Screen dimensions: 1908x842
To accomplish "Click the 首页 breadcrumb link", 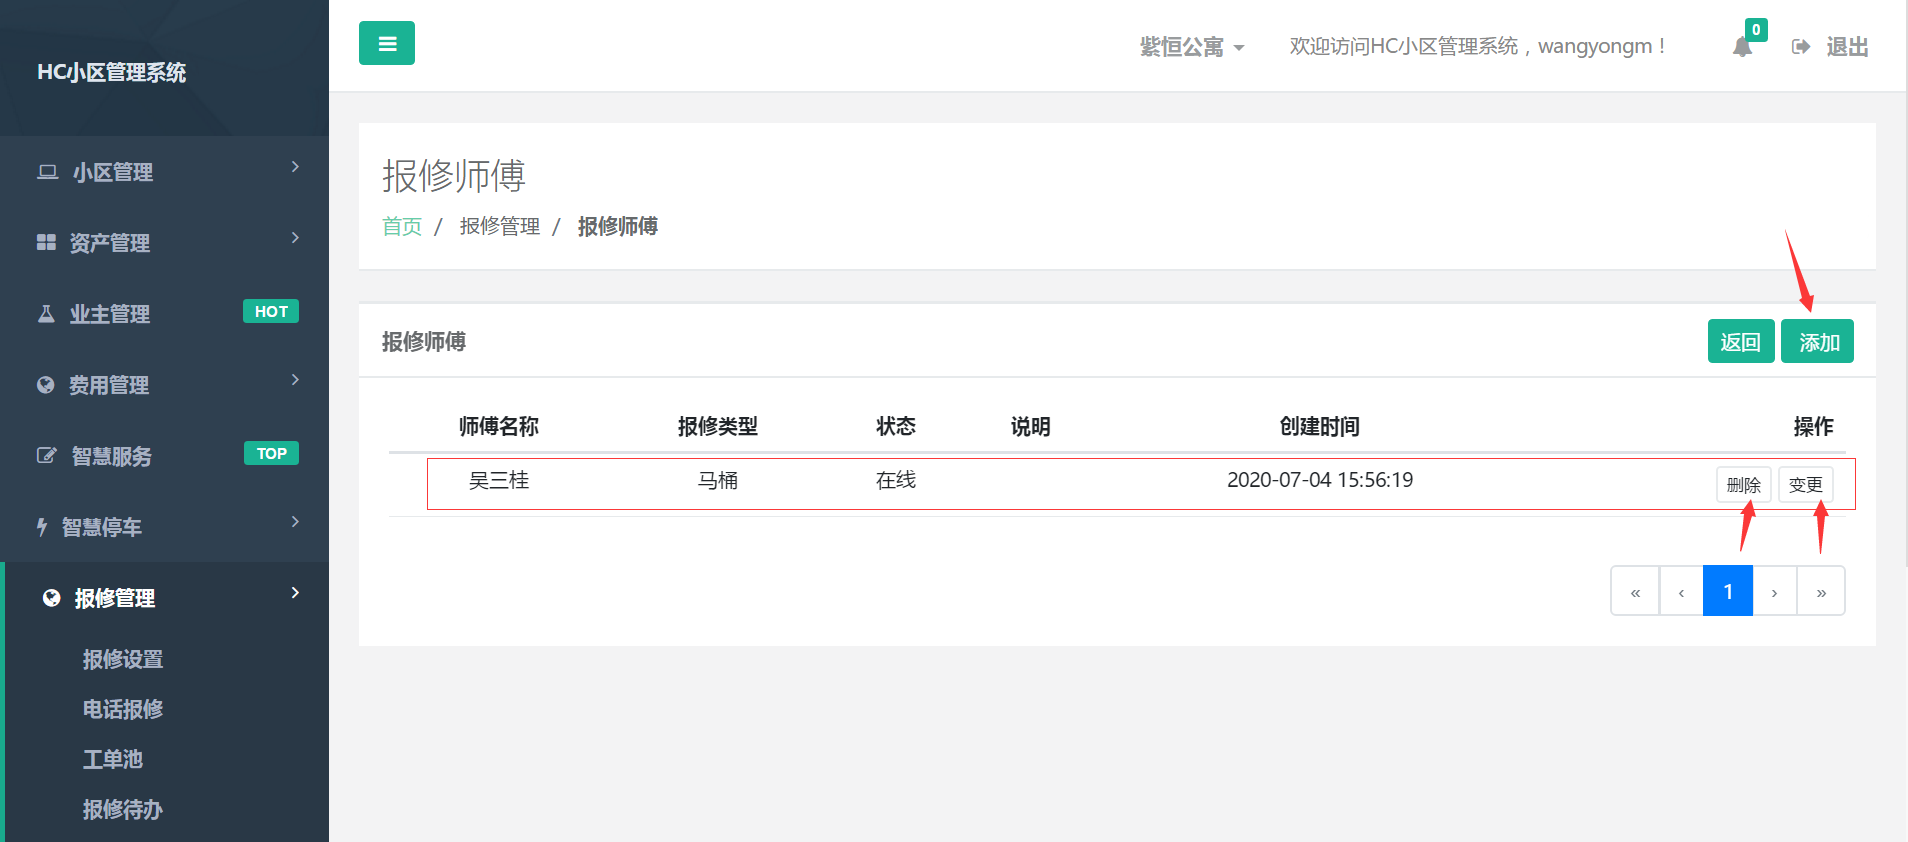I will pyautogui.click(x=402, y=227).
